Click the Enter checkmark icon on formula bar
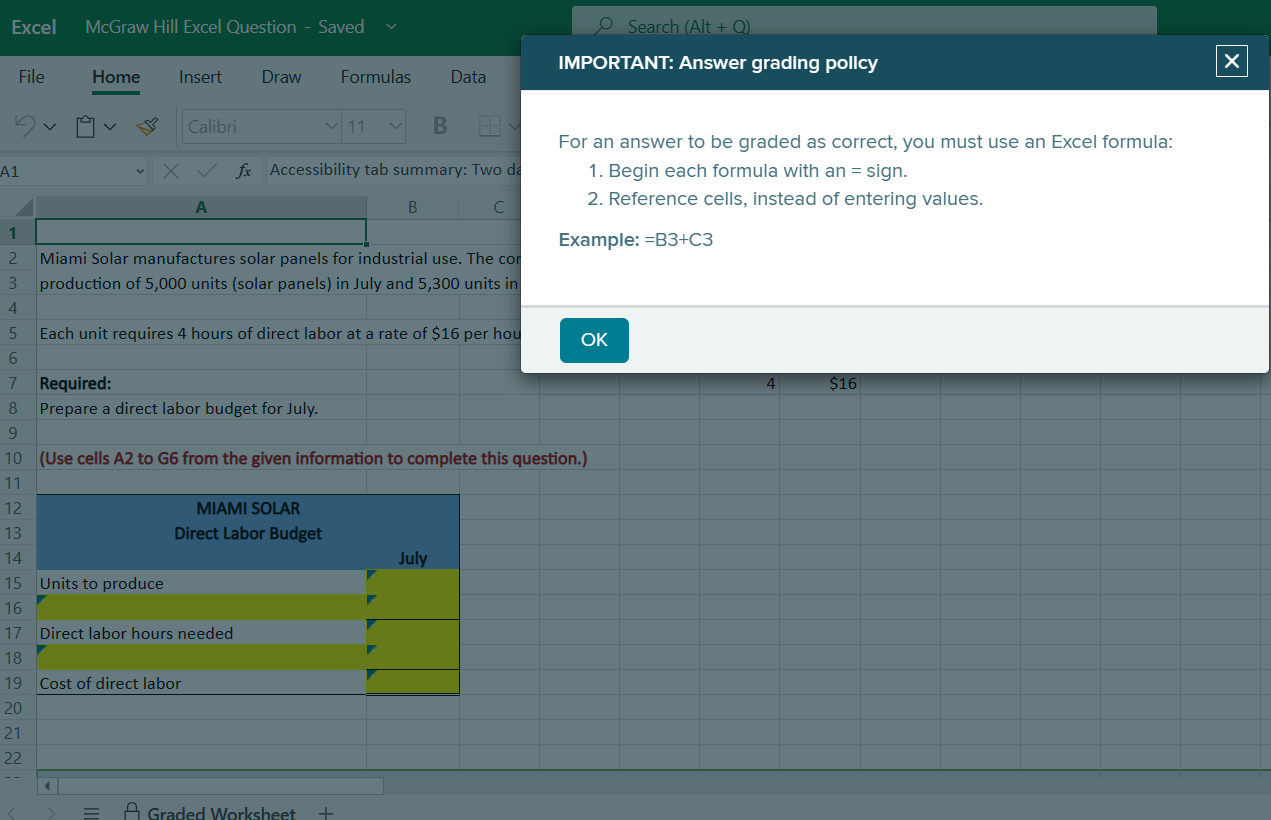The height and width of the screenshot is (820, 1271). (205, 170)
